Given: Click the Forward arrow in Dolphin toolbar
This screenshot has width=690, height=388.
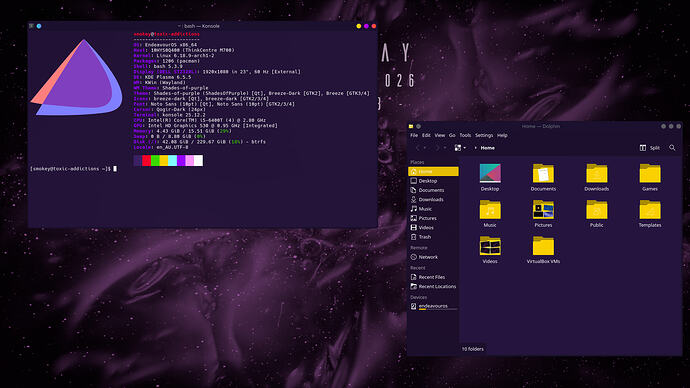Looking at the screenshot, I should tap(437, 148).
